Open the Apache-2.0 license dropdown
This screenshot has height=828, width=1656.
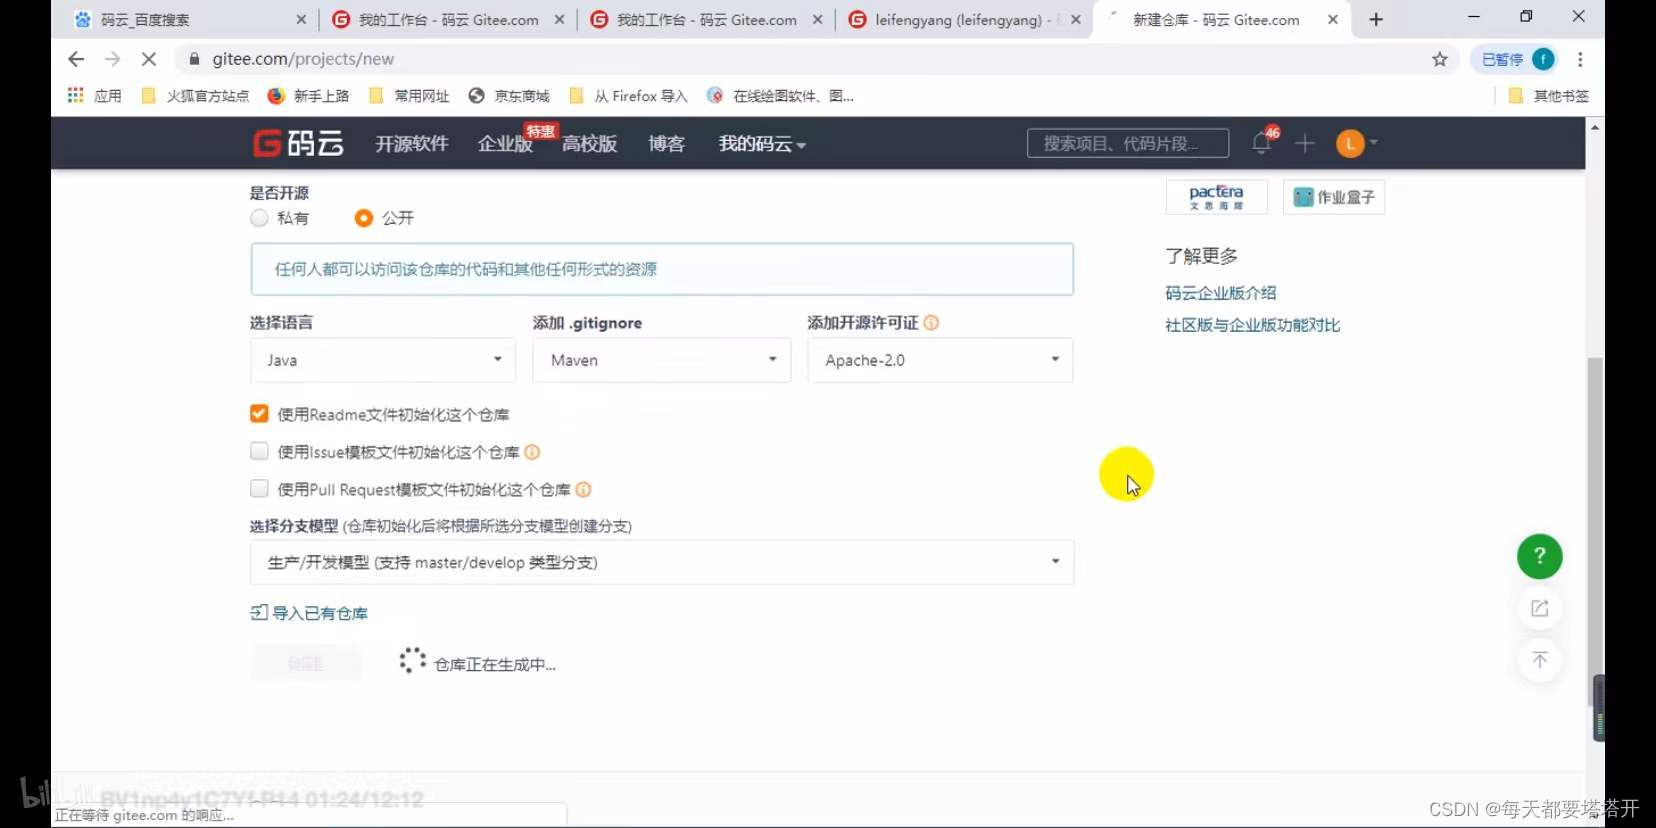pos(940,360)
